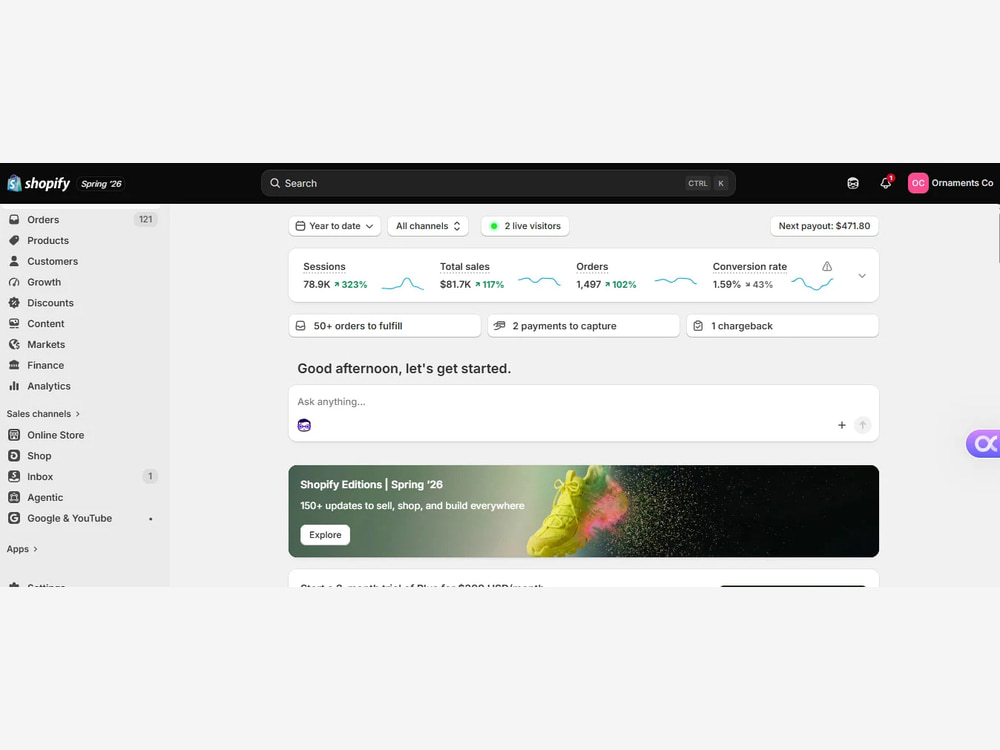Screen dimensions: 1000x750
Task: Click the 121 orders count badge
Action: coord(145,219)
